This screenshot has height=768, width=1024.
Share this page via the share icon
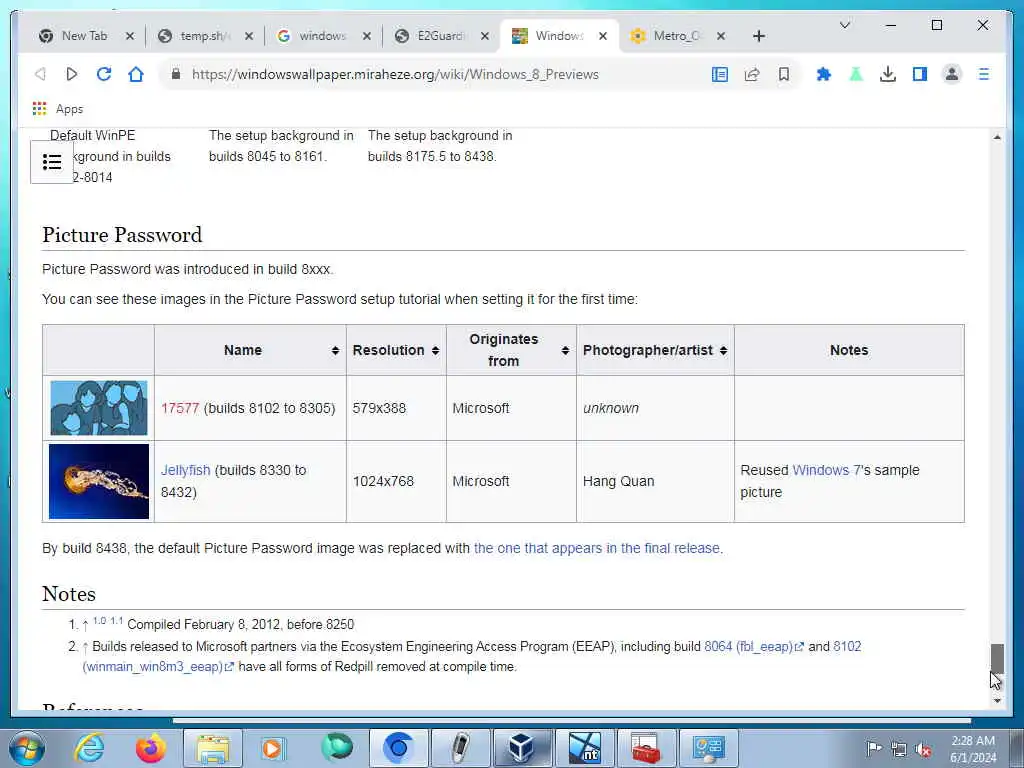click(x=752, y=74)
